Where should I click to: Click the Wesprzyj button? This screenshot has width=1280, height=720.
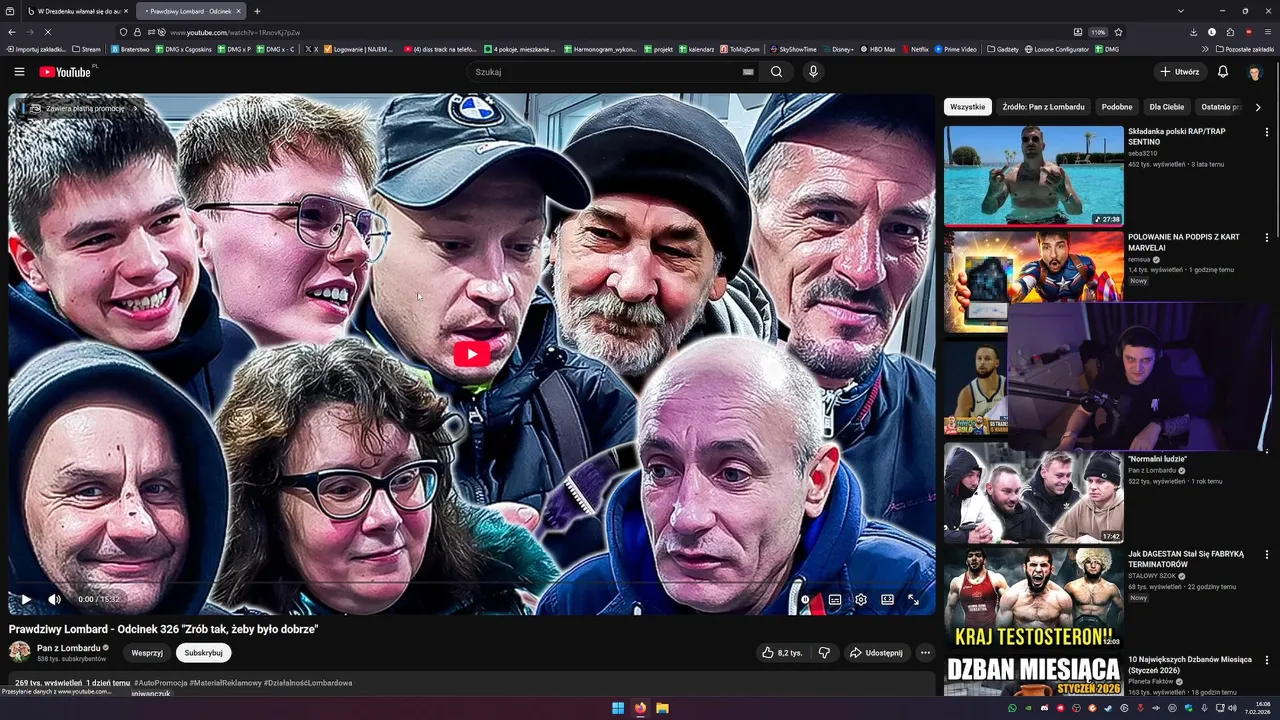(147, 653)
